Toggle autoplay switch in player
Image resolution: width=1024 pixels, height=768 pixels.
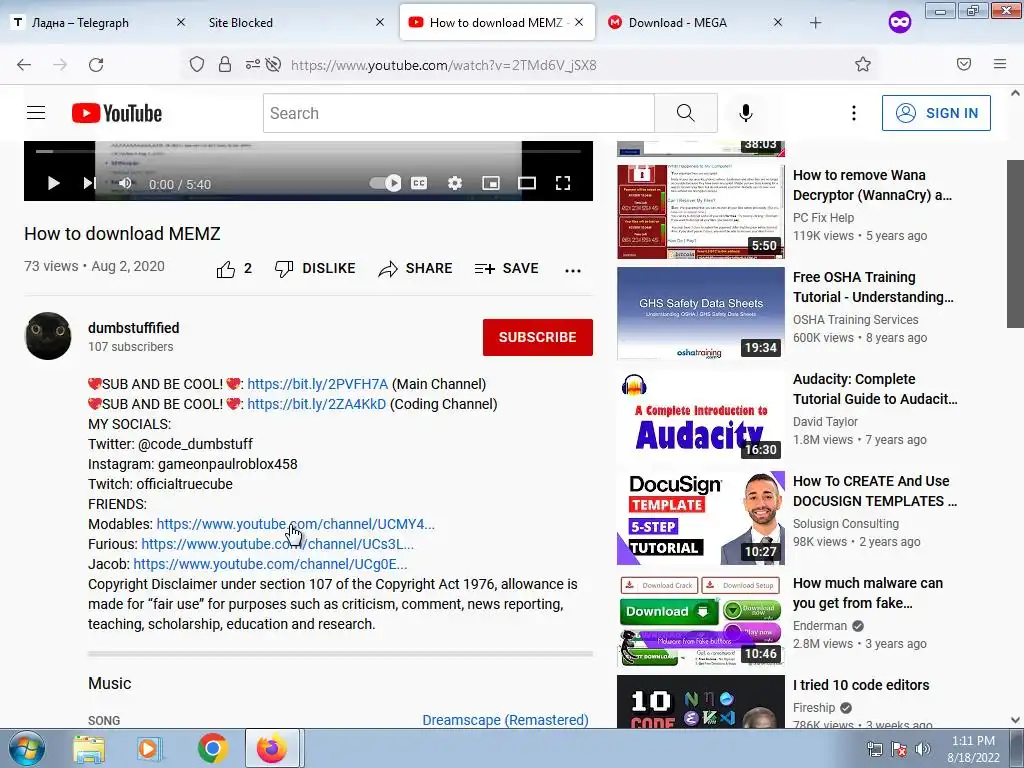385,184
